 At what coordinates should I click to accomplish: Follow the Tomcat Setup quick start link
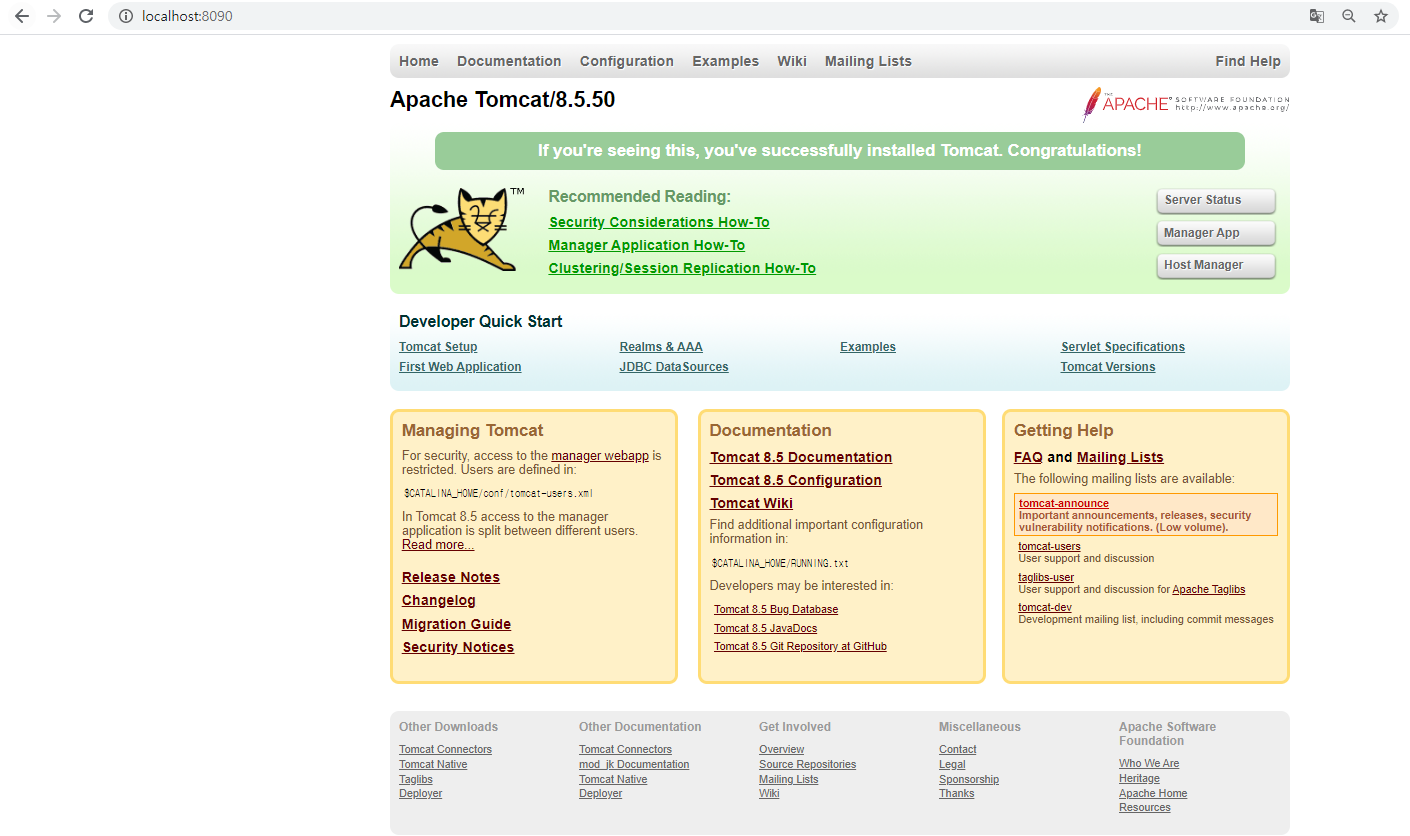pos(438,347)
